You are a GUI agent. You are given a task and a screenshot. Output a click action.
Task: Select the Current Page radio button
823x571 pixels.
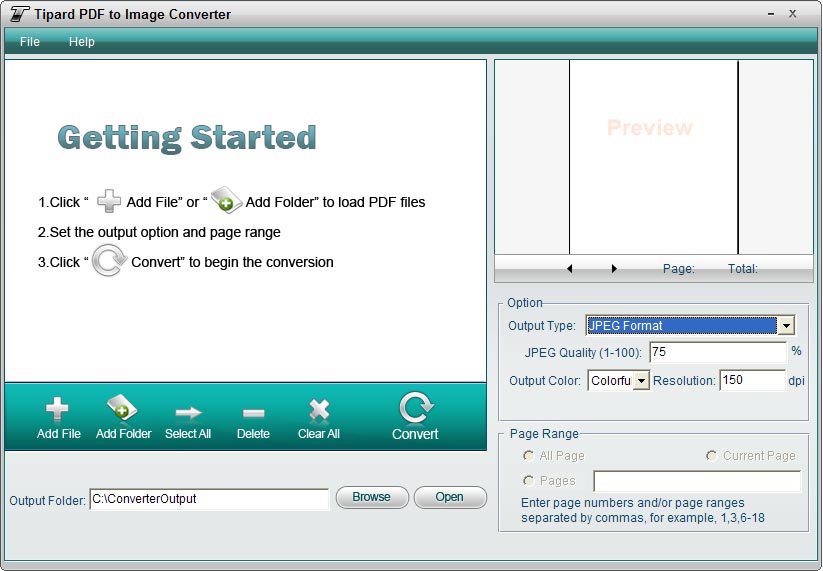click(x=711, y=456)
